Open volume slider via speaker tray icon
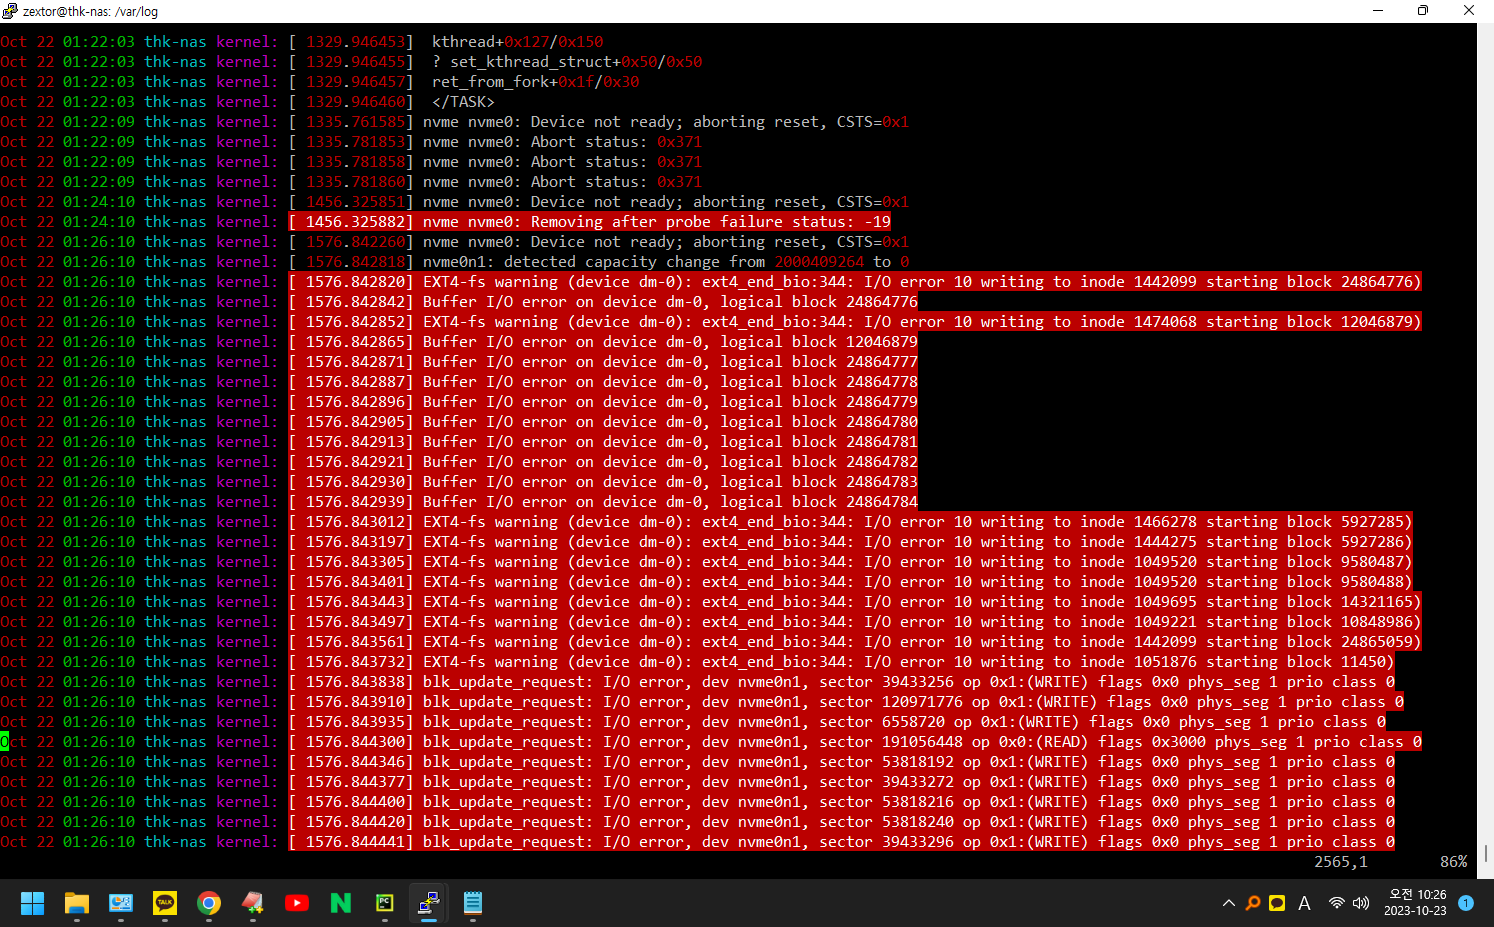Image resolution: width=1494 pixels, height=927 pixels. tap(1361, 903)
